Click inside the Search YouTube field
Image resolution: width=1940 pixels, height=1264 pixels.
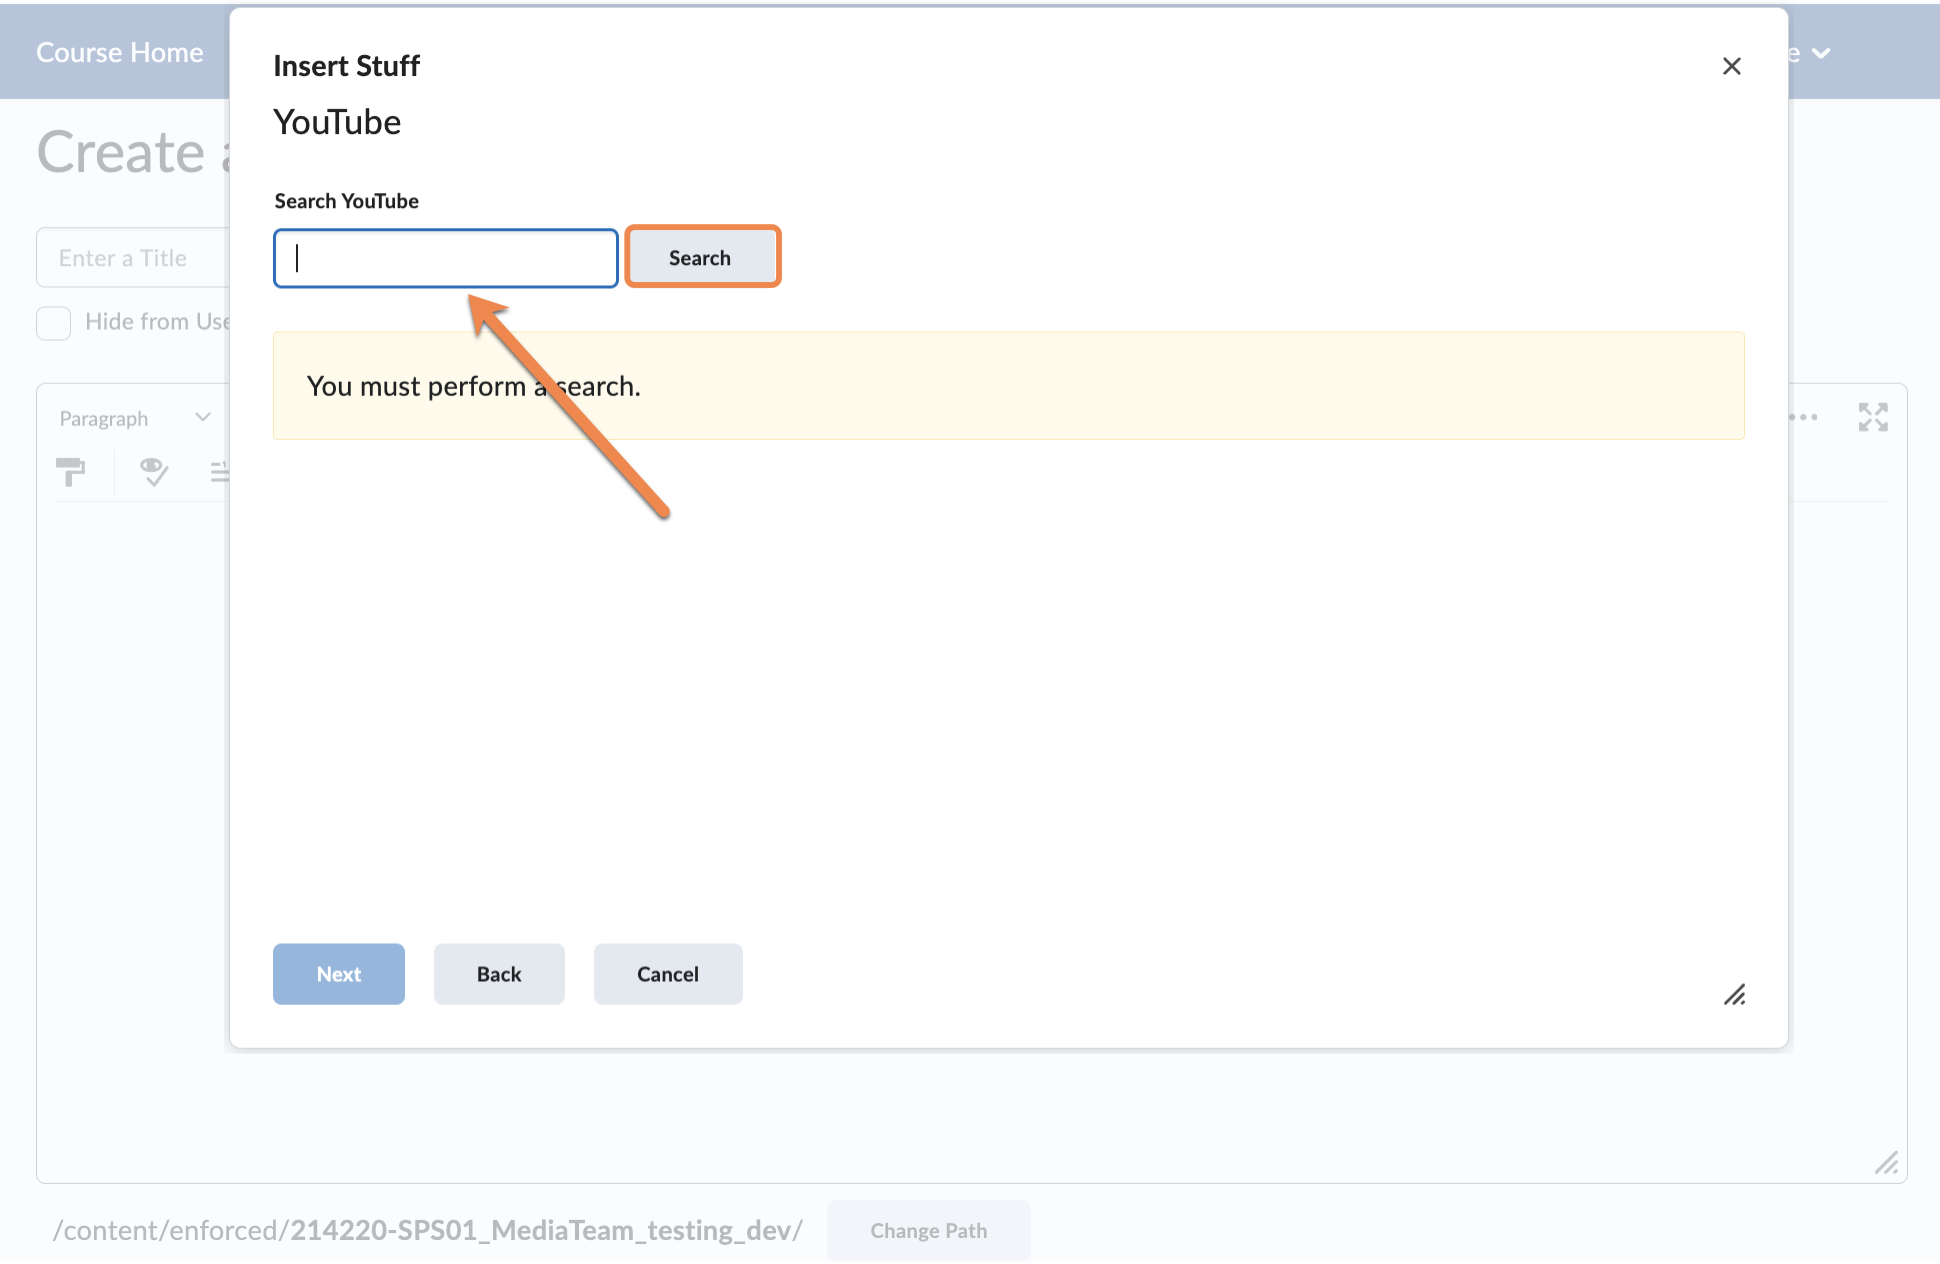(x=444, y=257)
